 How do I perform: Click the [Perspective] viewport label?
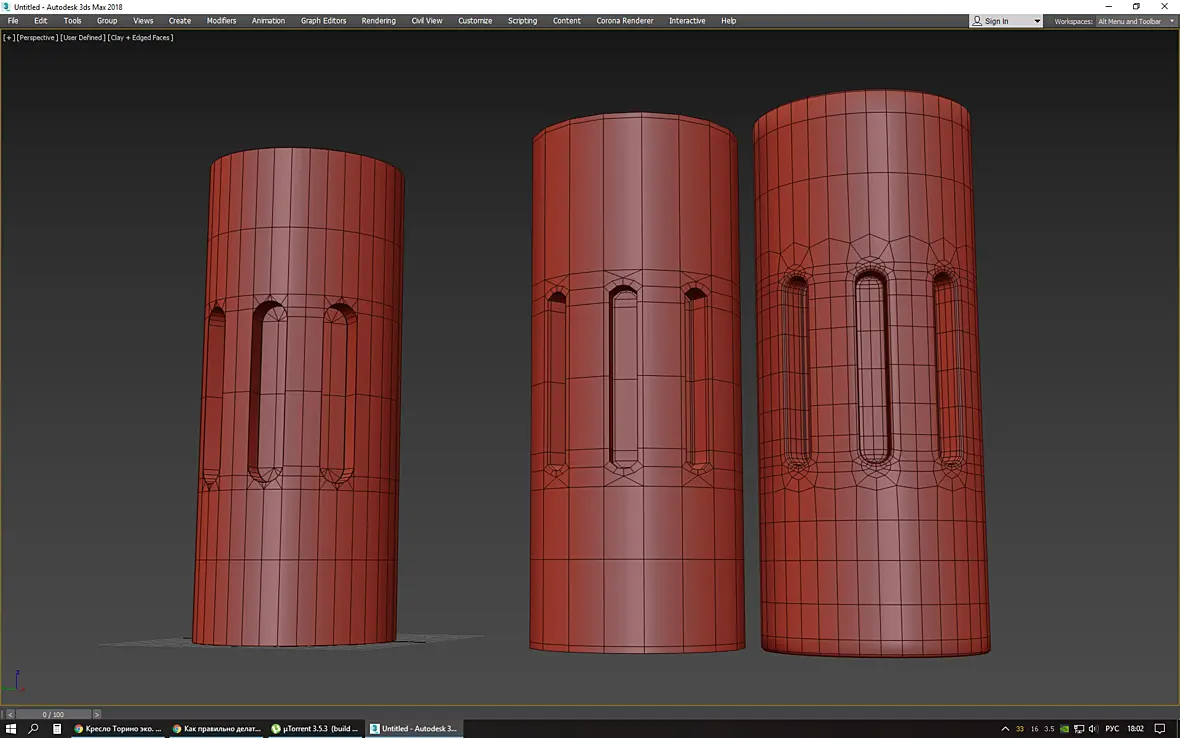pos(37,38)
